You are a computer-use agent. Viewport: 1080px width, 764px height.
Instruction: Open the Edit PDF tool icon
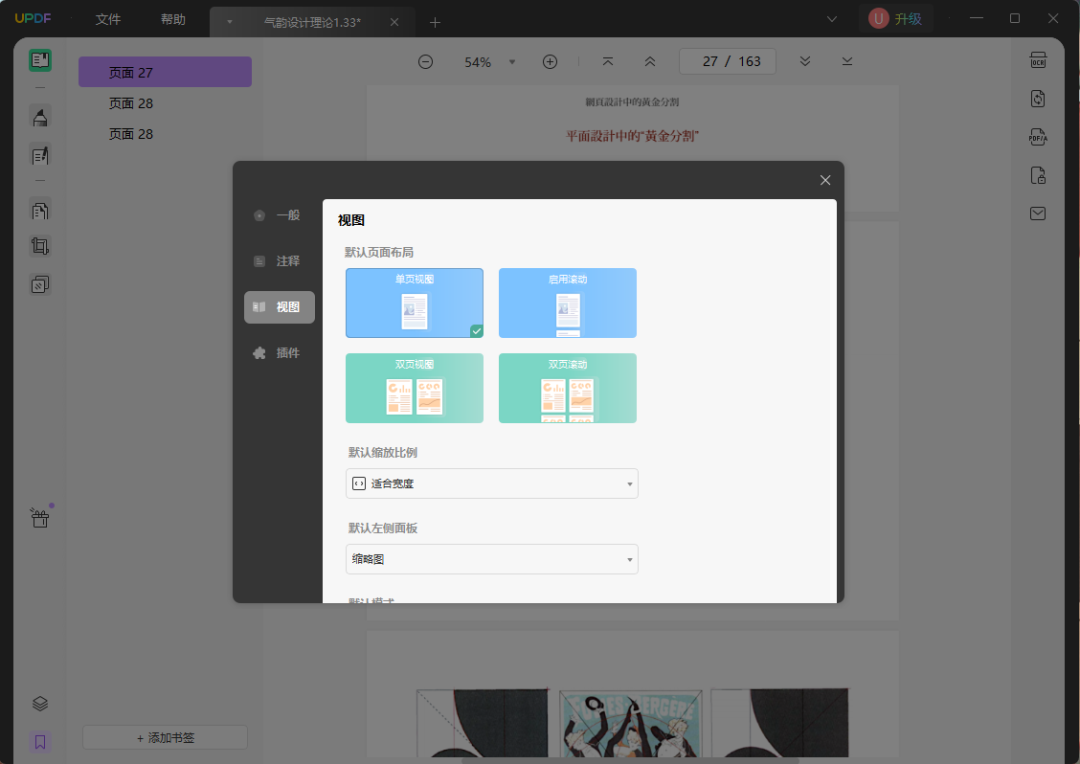[x=40, y=155]
